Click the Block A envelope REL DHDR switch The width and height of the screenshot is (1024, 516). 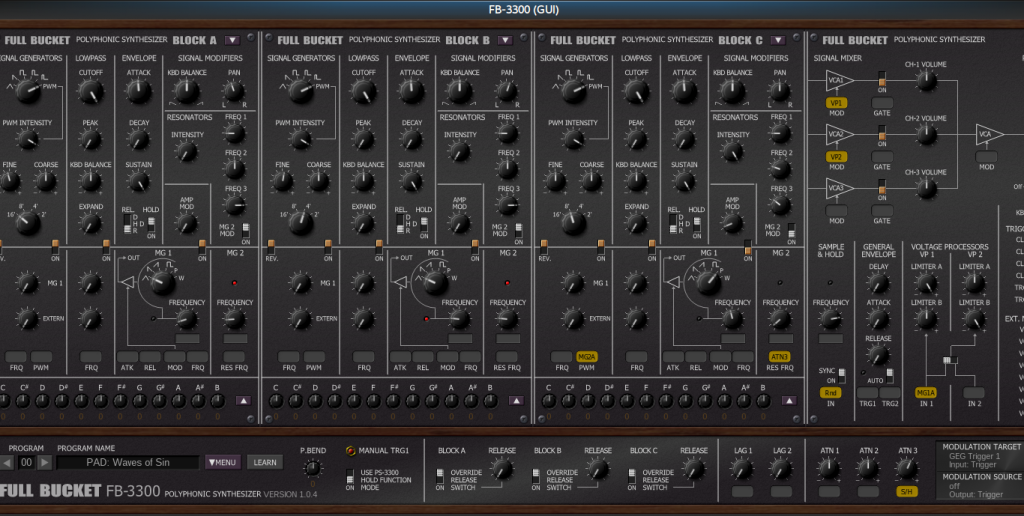click(x=127, y=224)
